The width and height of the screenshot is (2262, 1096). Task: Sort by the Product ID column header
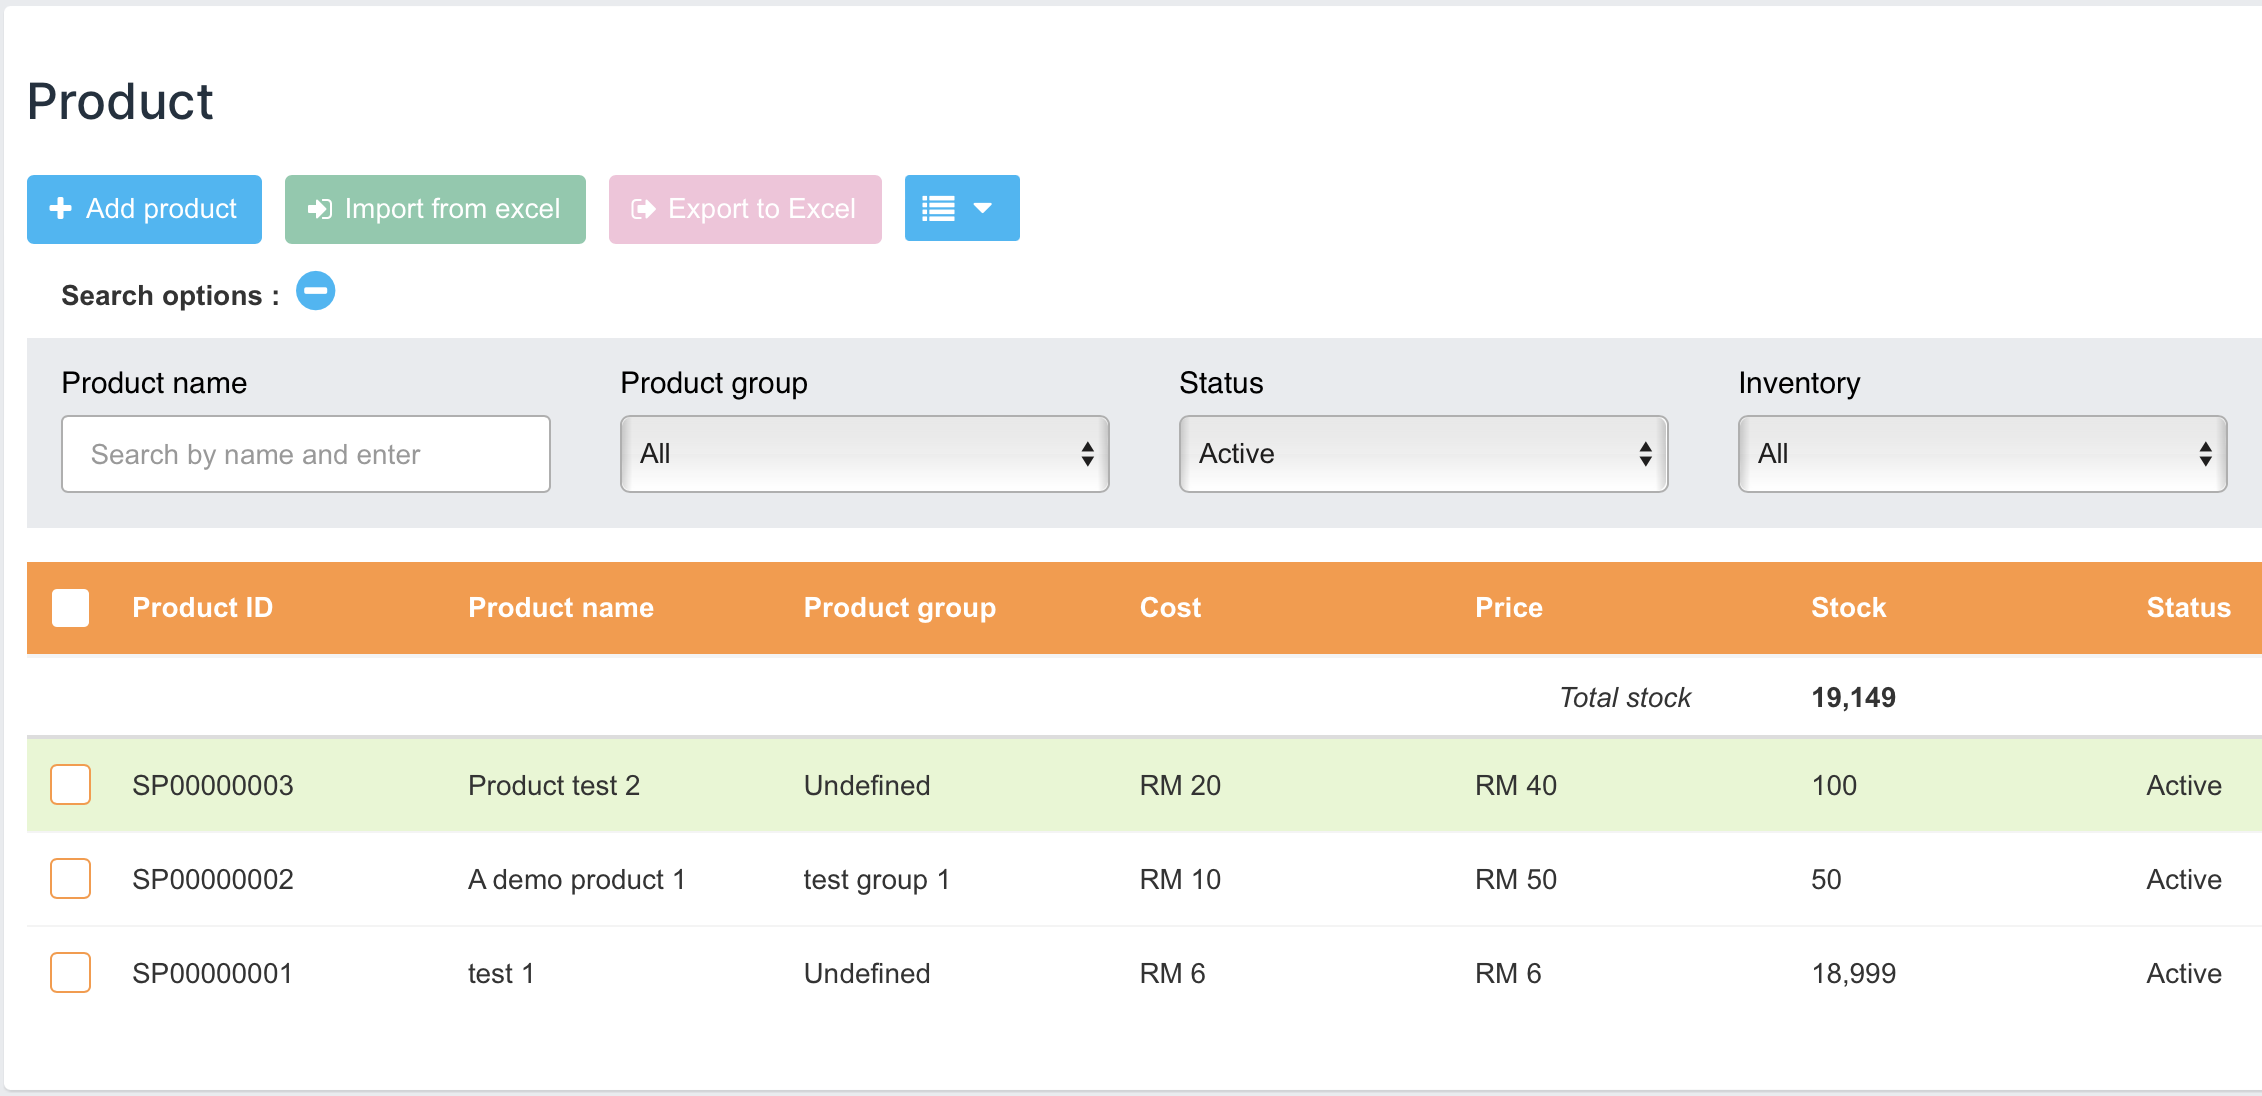pos(202,607)
